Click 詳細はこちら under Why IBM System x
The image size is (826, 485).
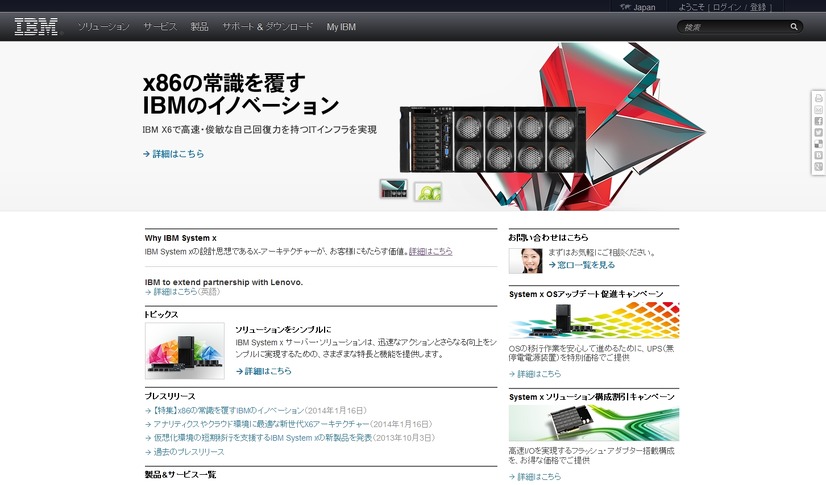click(x=430, y=252)
